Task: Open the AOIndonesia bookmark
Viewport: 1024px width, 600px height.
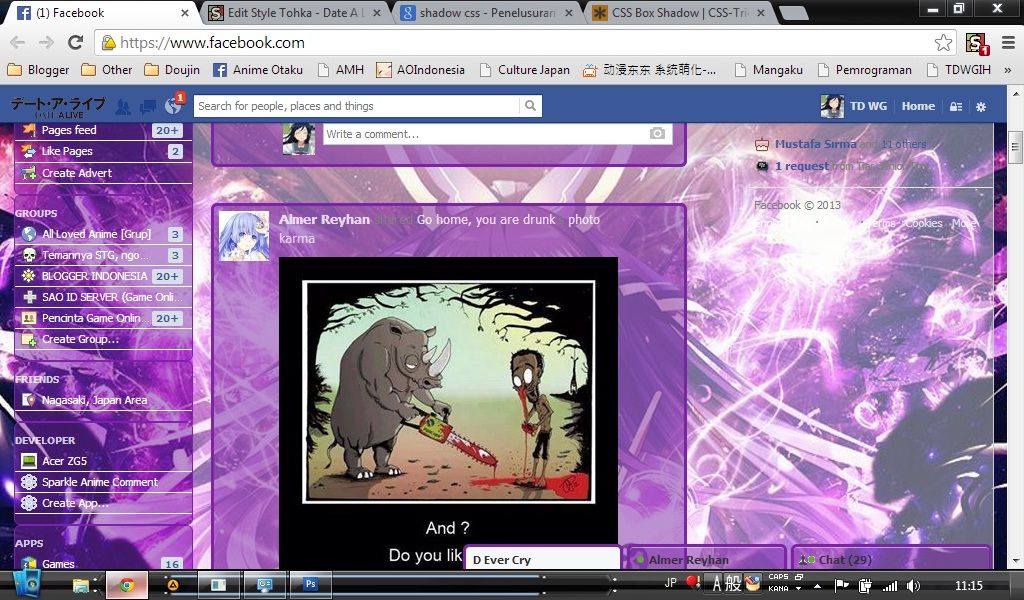Action: tap(421, 70)
